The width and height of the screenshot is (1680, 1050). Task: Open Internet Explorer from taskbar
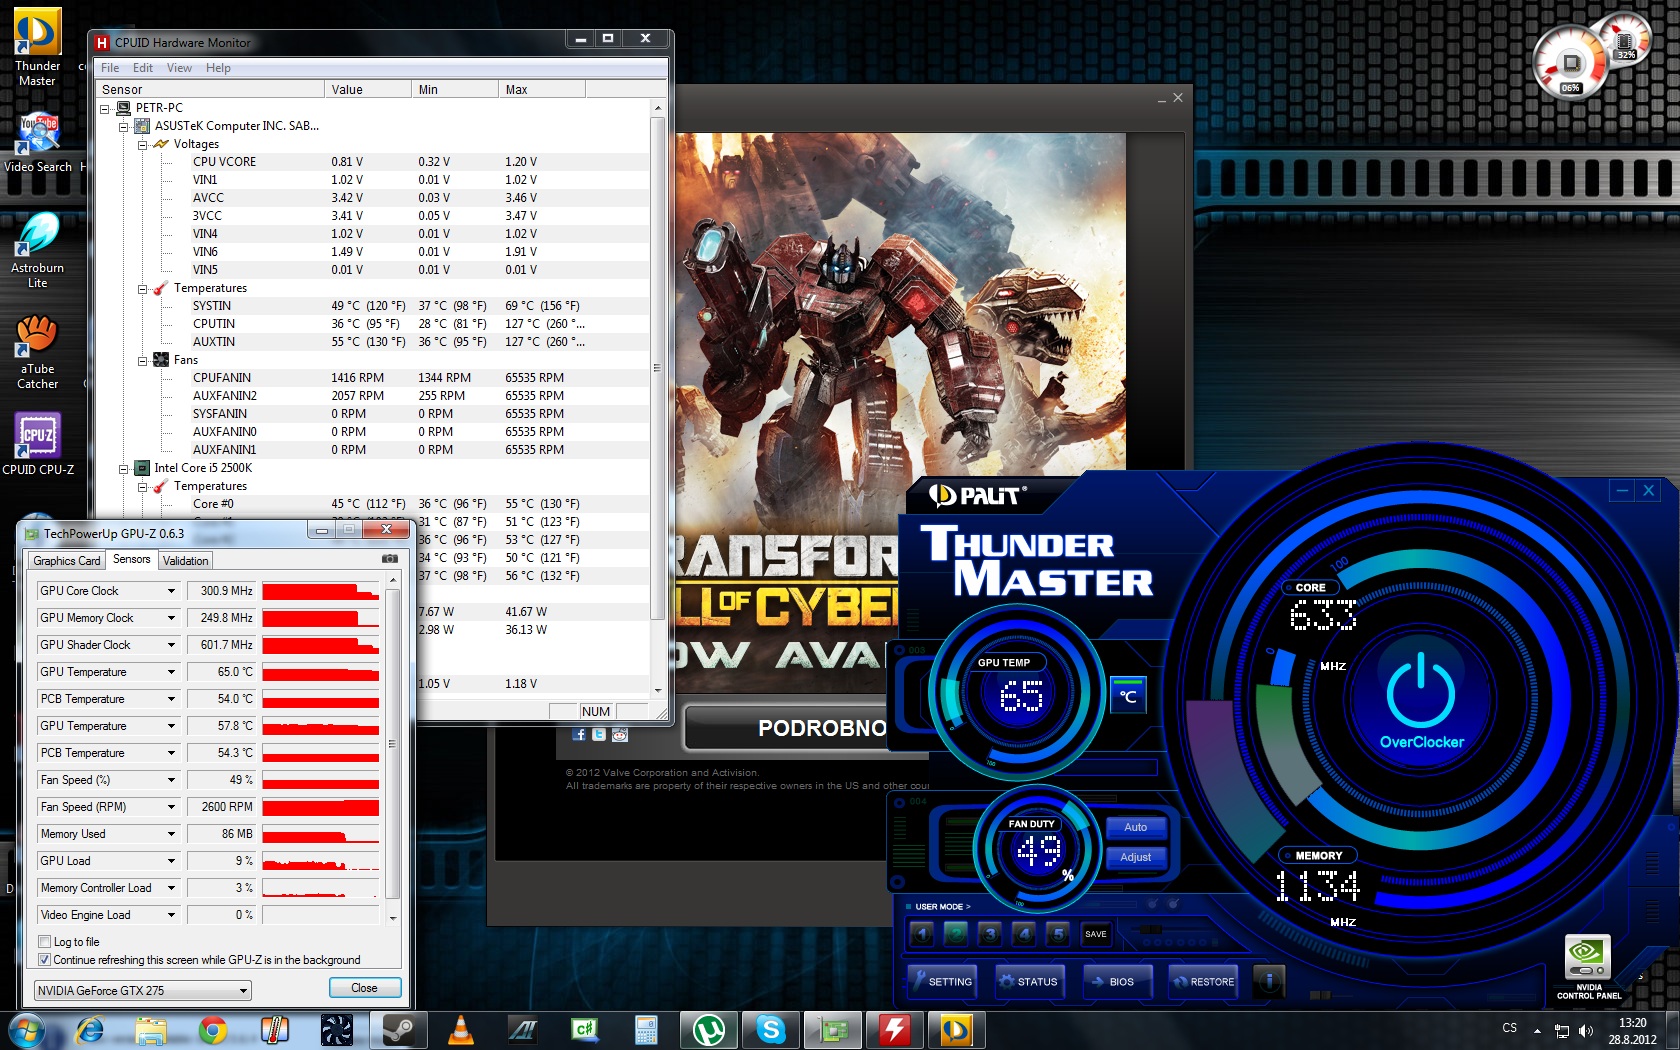pos(90,1030)
